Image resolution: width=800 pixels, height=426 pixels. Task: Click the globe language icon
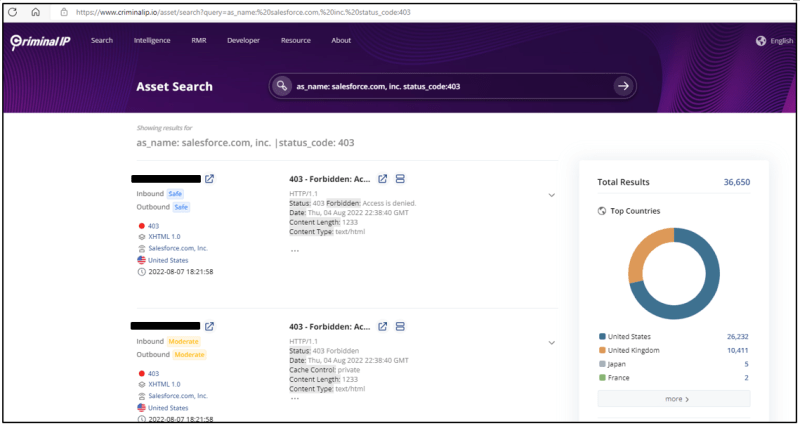[761, 41]
